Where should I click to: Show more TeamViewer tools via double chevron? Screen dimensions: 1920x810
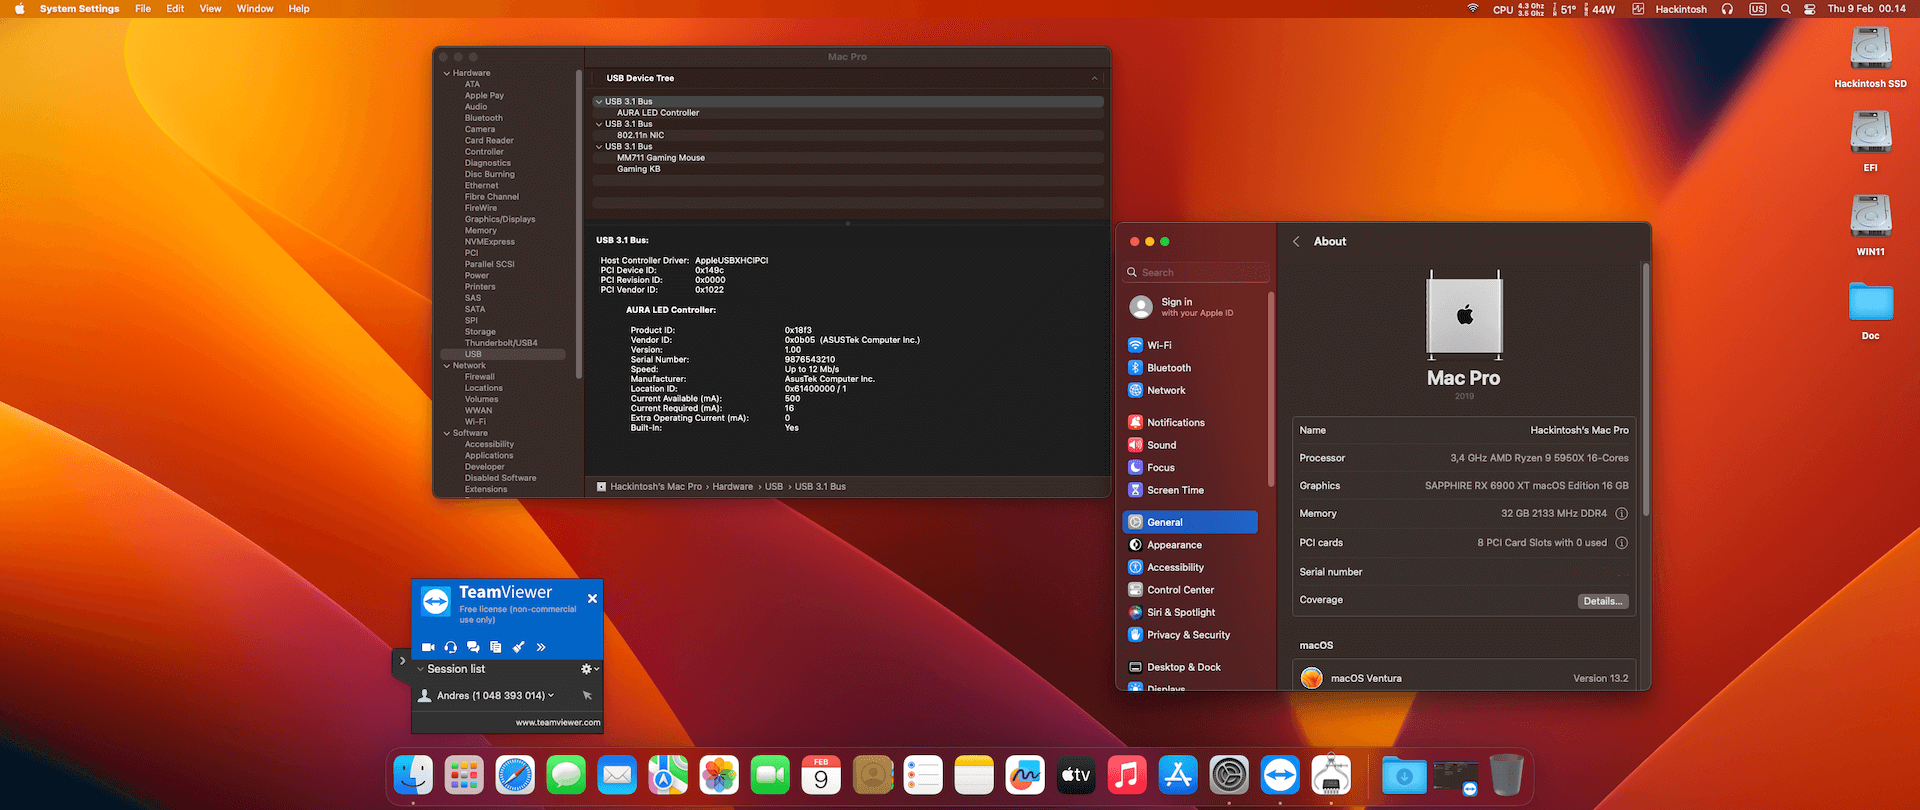[541, 647]
